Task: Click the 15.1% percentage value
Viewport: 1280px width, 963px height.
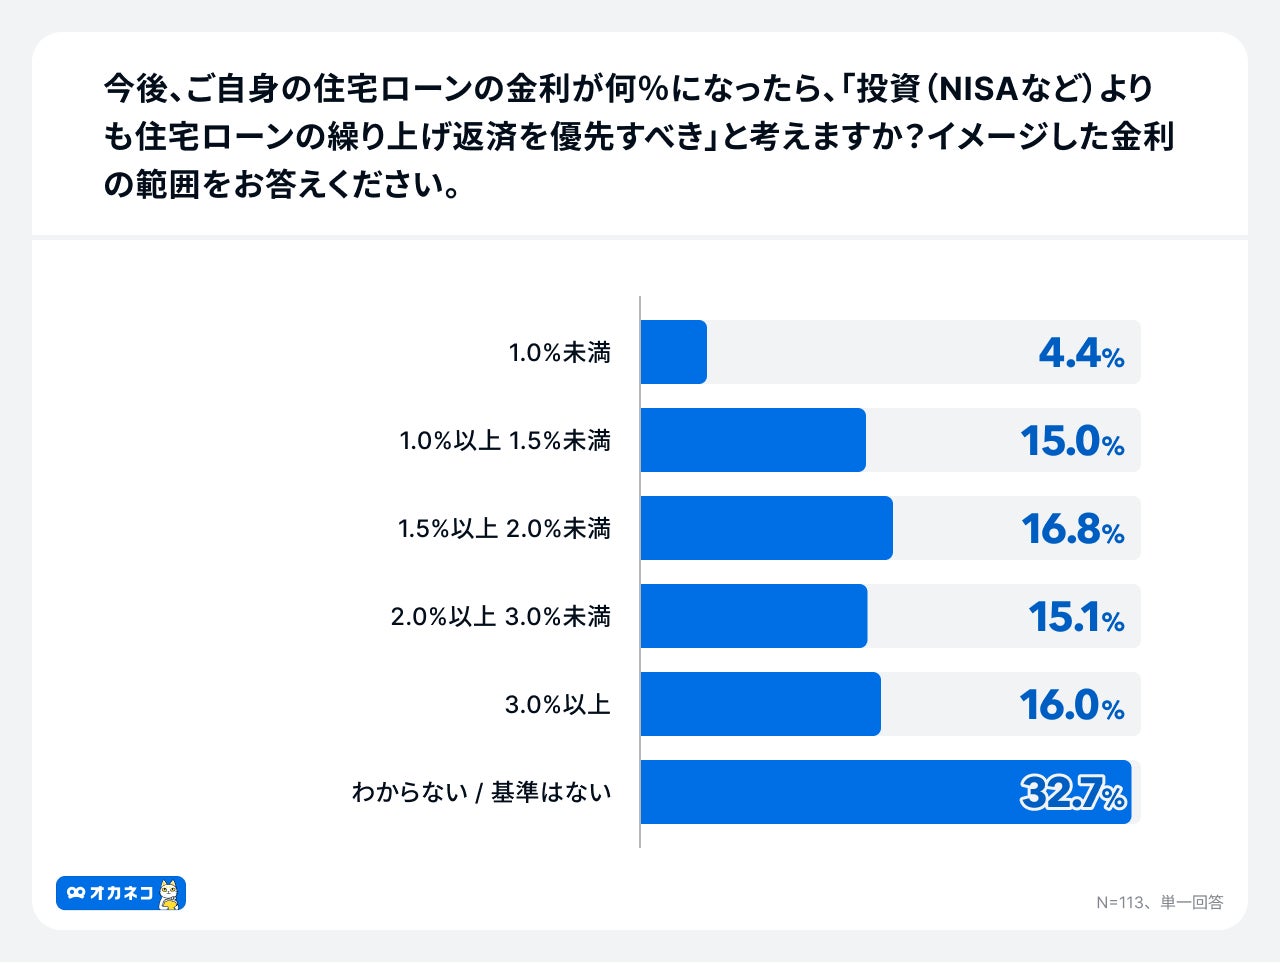Action: [x=1076, y=617]
